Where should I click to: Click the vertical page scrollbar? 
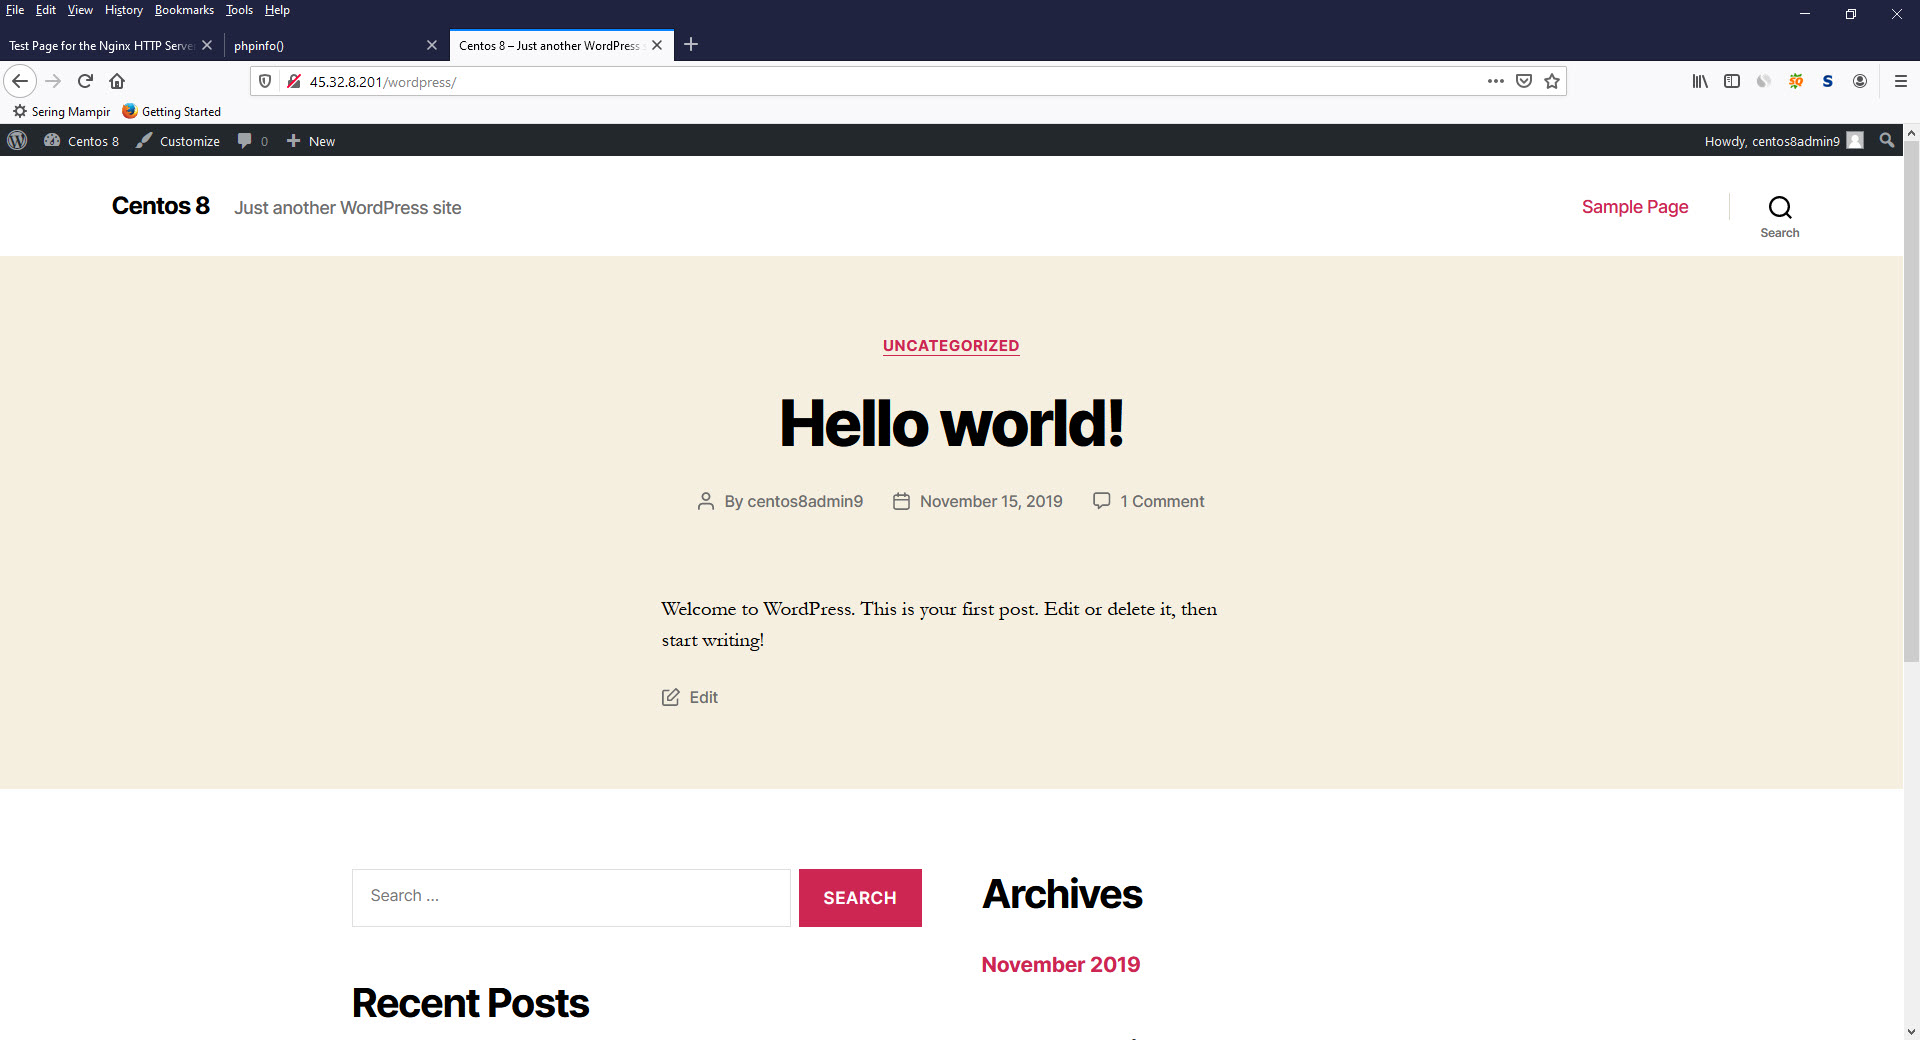1911,400
